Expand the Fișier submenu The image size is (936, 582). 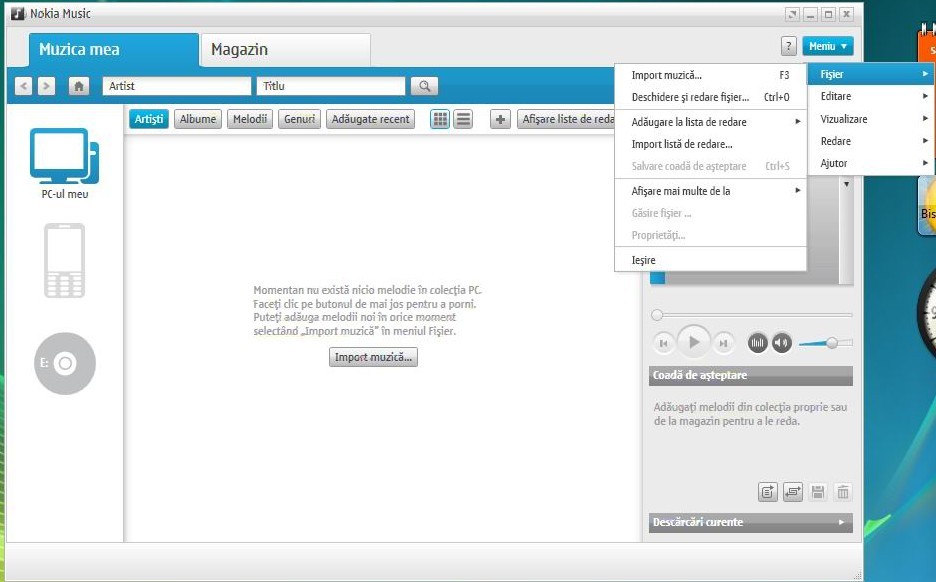(872, 74)
